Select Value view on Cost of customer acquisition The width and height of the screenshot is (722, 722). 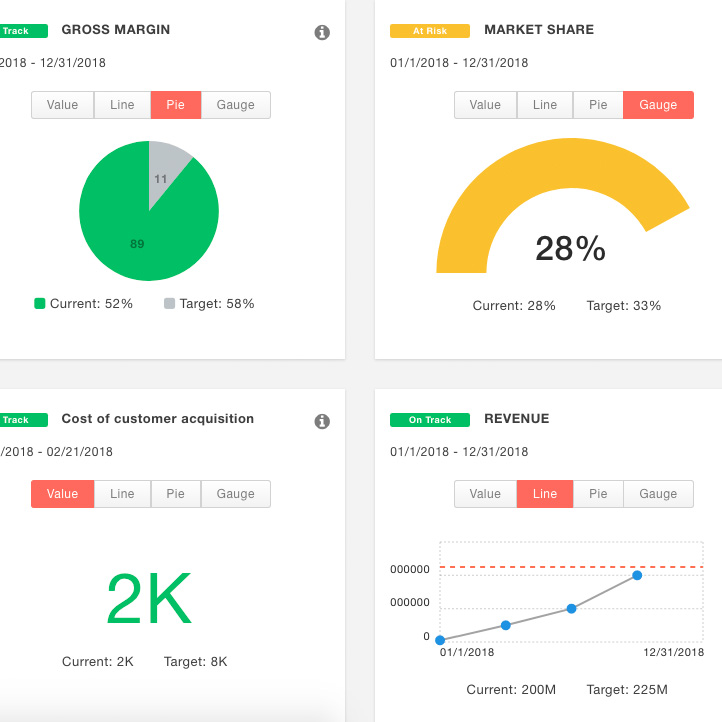coord(63,494)
